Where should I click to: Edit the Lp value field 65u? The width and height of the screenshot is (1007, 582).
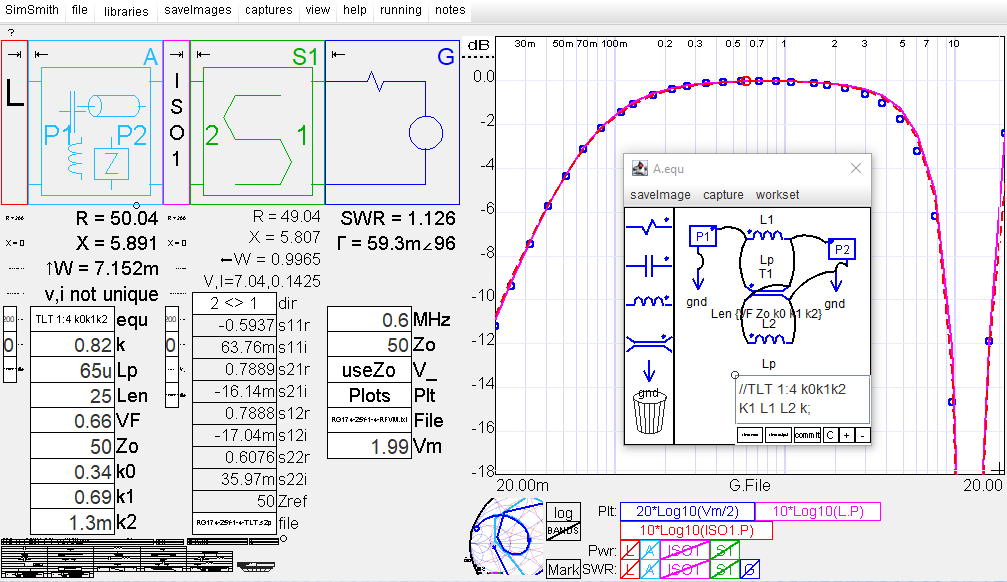click(x=73, y=371)
